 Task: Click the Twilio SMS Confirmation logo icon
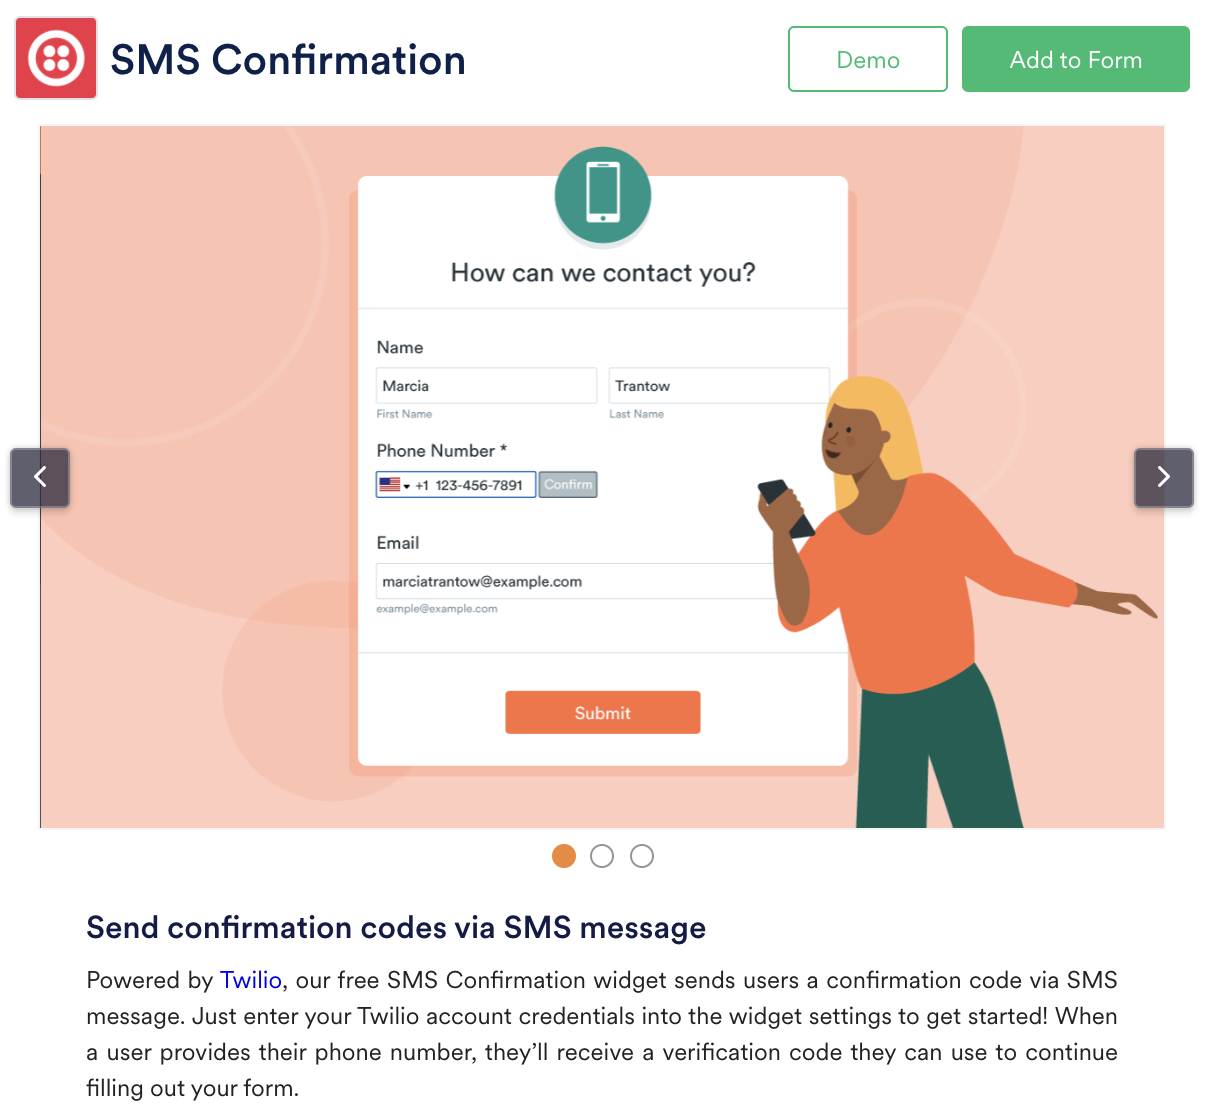point(56,58)
